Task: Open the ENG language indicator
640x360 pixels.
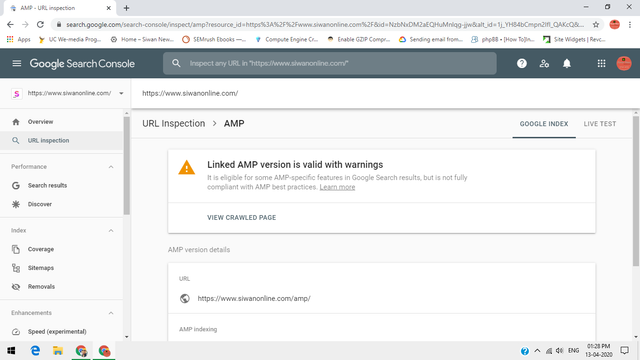Action: 573,351
